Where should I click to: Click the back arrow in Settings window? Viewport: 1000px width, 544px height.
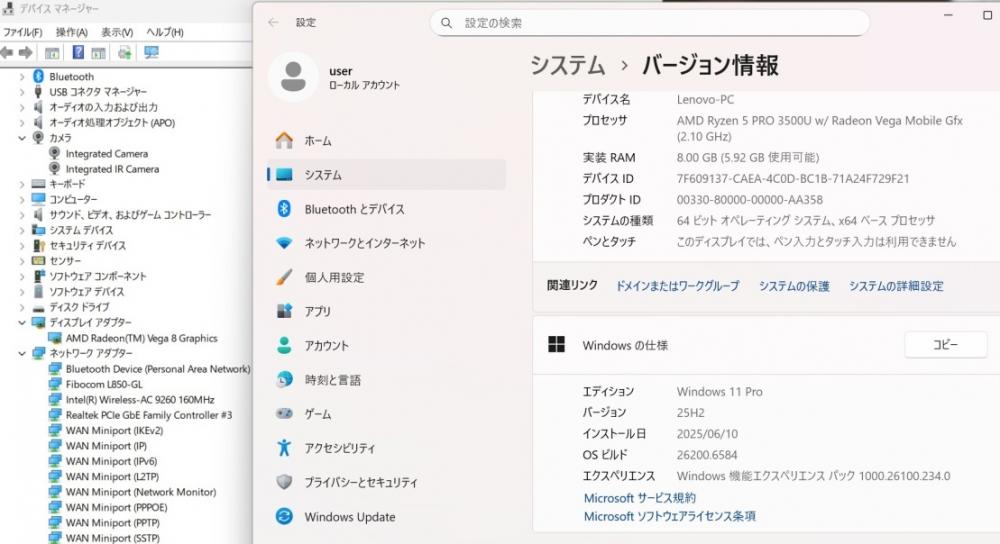coord(273,22)
